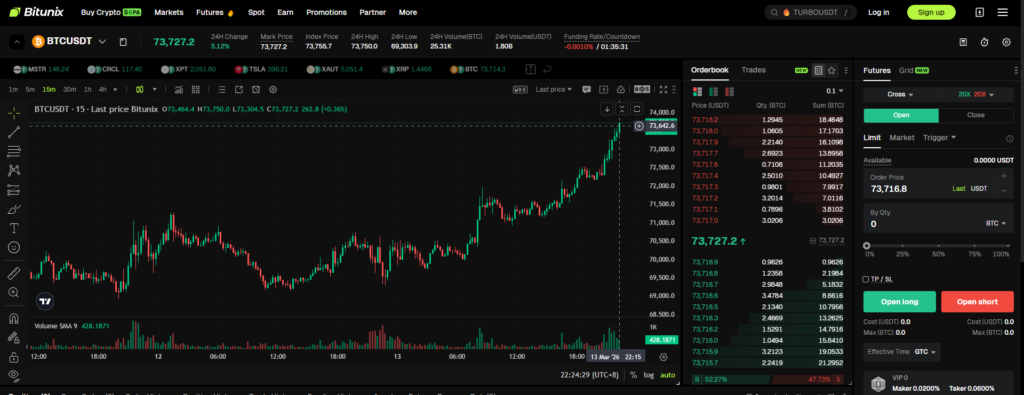Open chart settings gear in toolbar
The height and width of the screenshot is (395, 1024).
coord(273,89)
